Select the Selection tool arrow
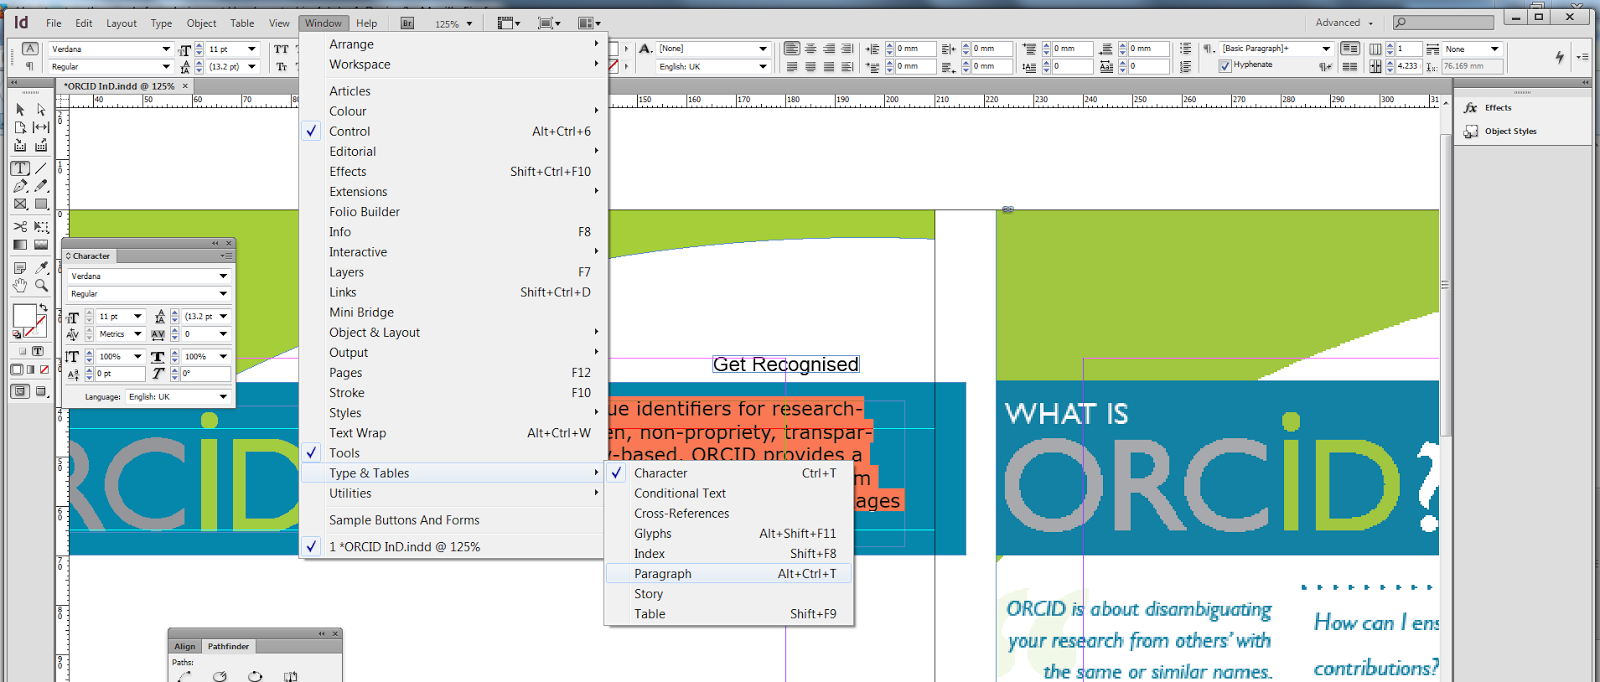Image resolution: width=1600 pixels, height=682 pixels. point(20,109)
